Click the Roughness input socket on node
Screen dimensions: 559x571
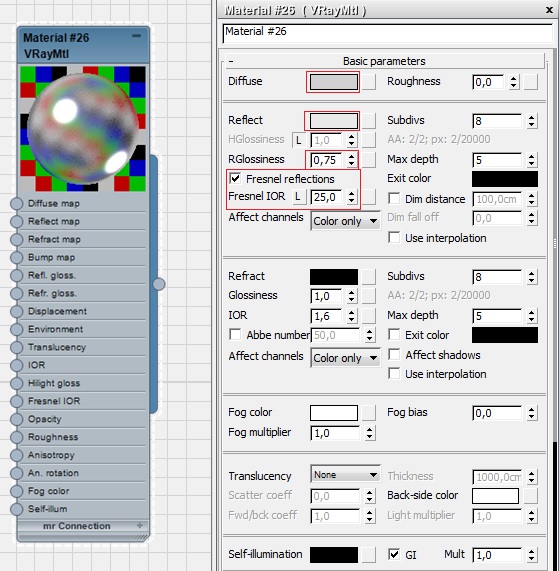click(16, 437)
